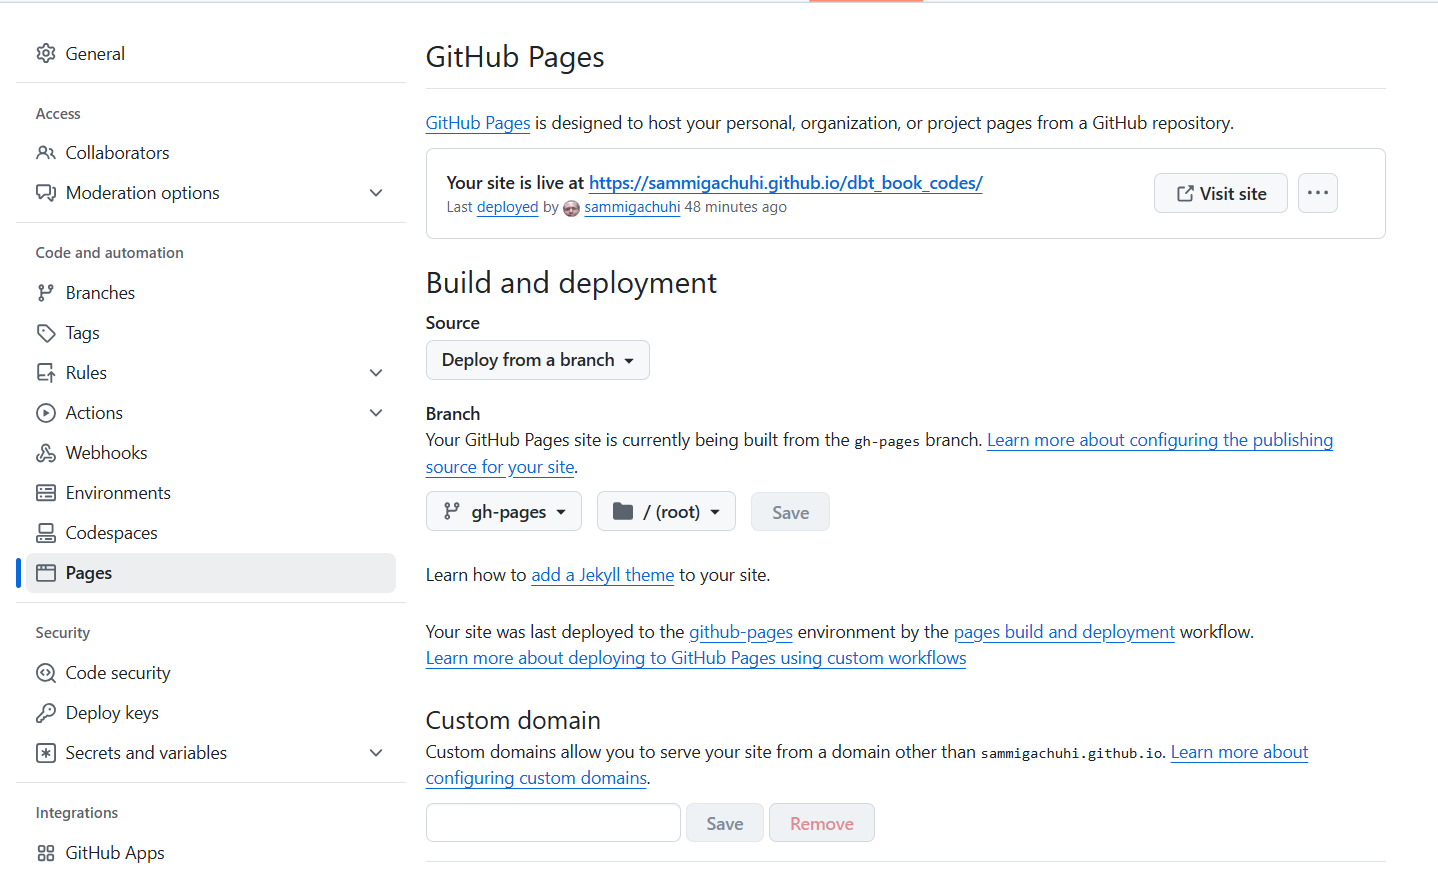
Task: Go to General settings page
Action: [x=211, y=53]
